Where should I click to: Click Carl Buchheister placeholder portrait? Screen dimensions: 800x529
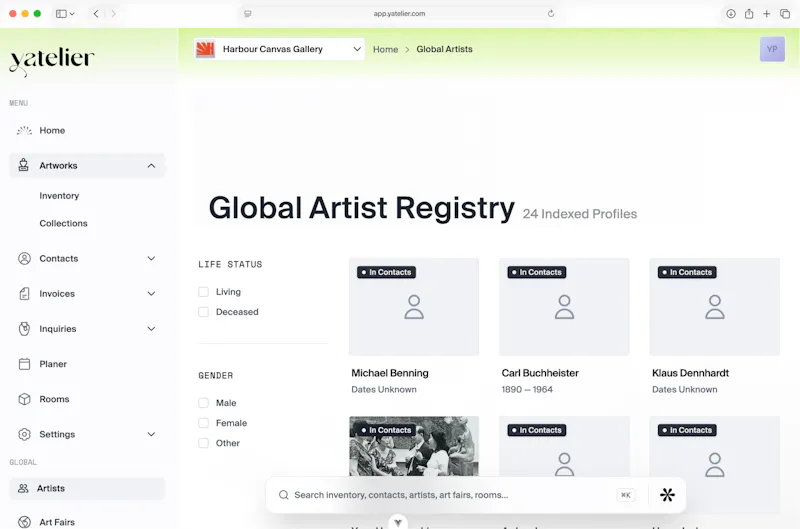point(564,307)
